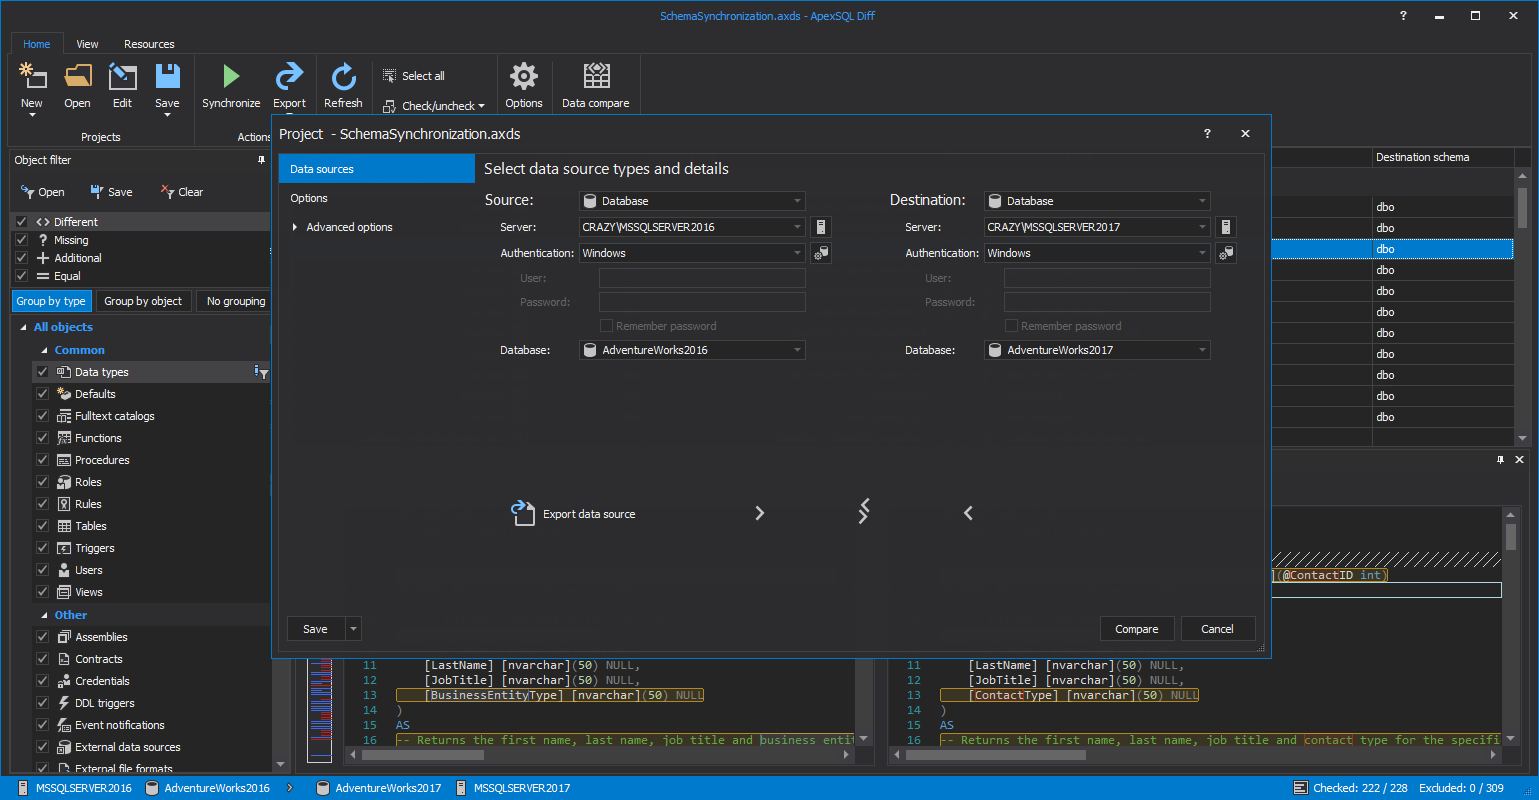The image size is (1539, 800).
Task: Click Select all in the ribbon
Action: (x=414, y=76)
